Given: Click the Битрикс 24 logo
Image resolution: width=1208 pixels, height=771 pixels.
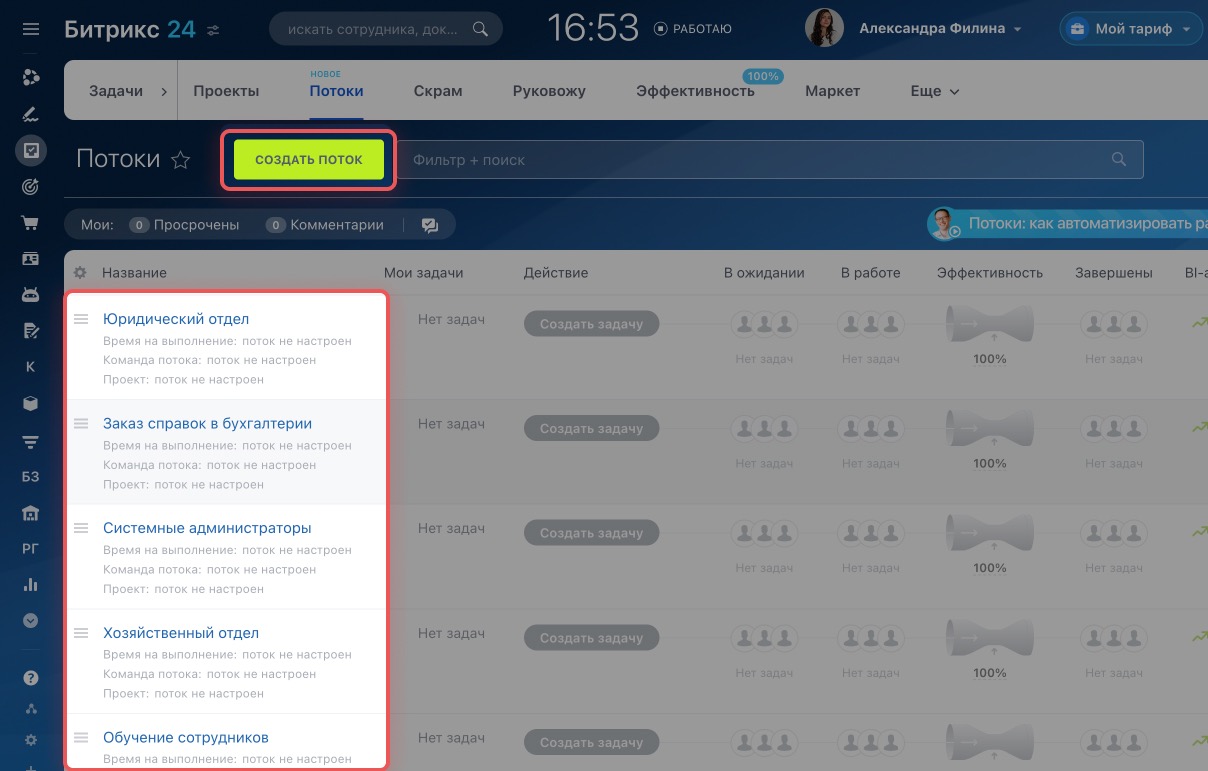Looking at the screenshot, I should point(130,30).
